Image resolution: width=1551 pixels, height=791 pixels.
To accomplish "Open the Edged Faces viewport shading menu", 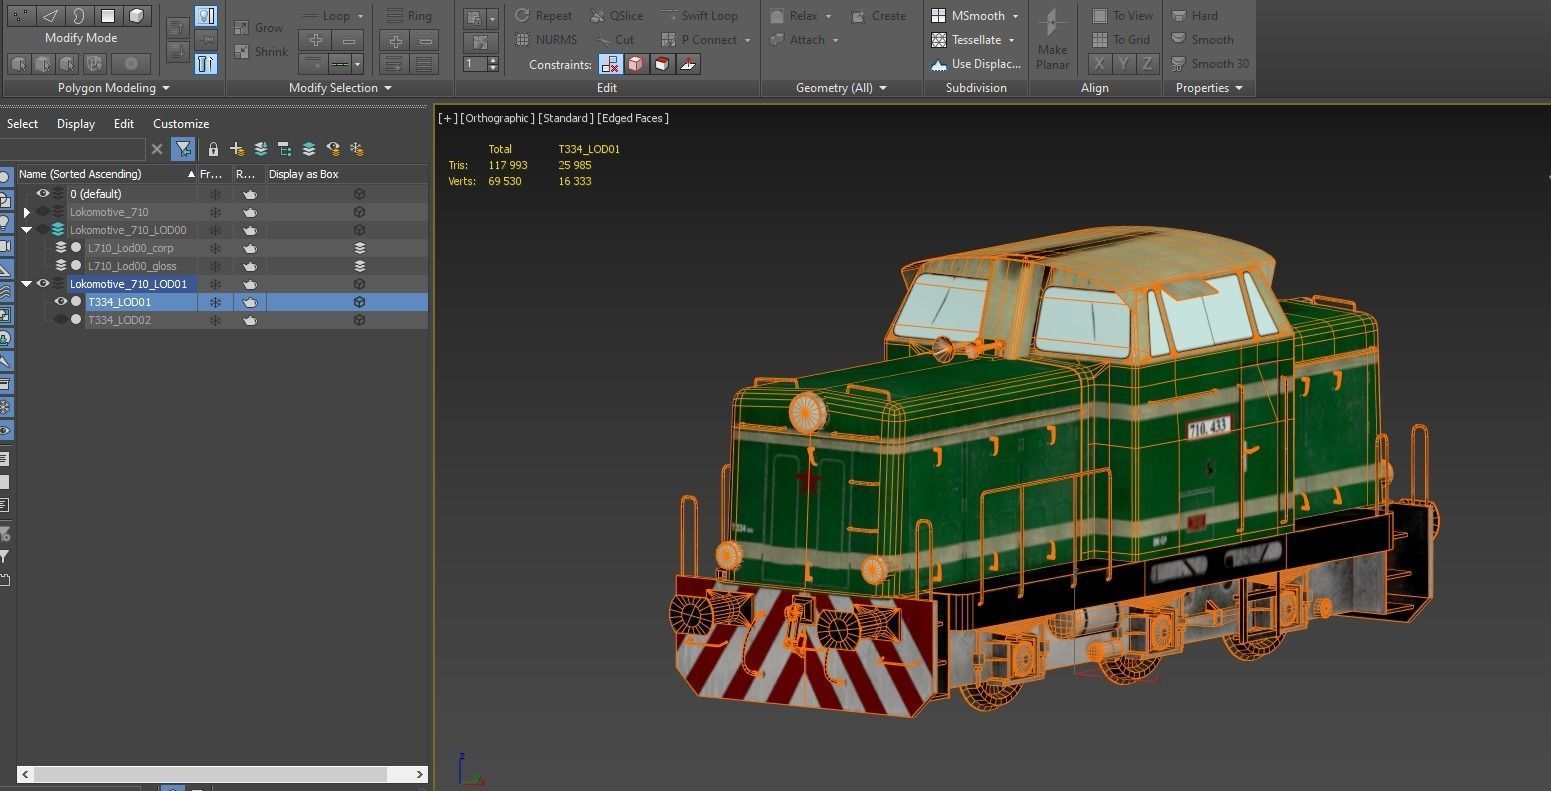I will [633, 118].
